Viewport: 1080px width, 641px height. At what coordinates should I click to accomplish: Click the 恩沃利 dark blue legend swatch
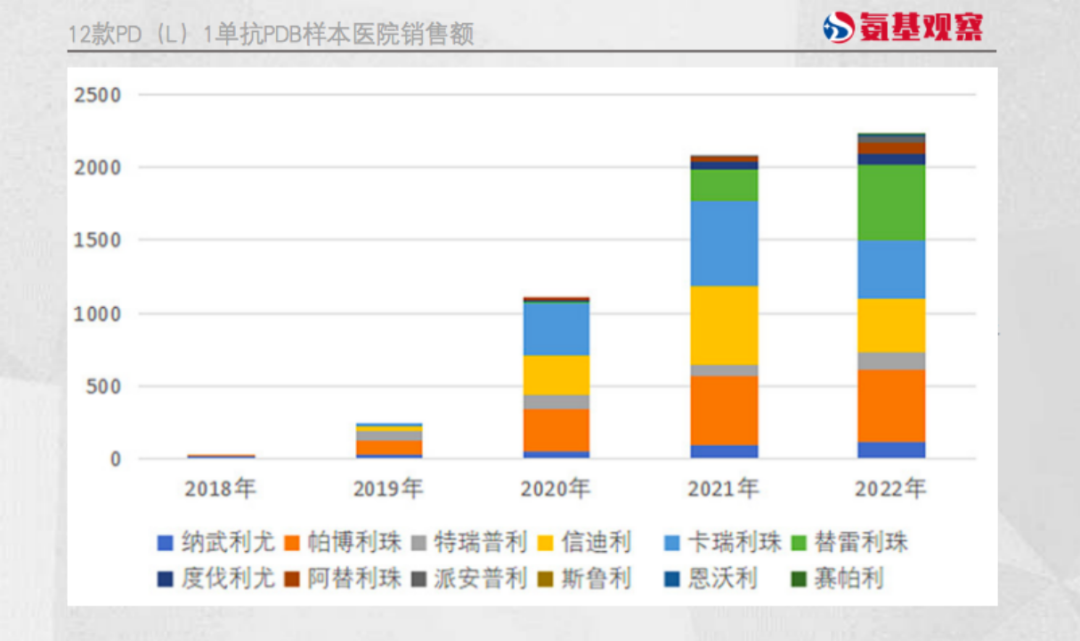point(672,579)
